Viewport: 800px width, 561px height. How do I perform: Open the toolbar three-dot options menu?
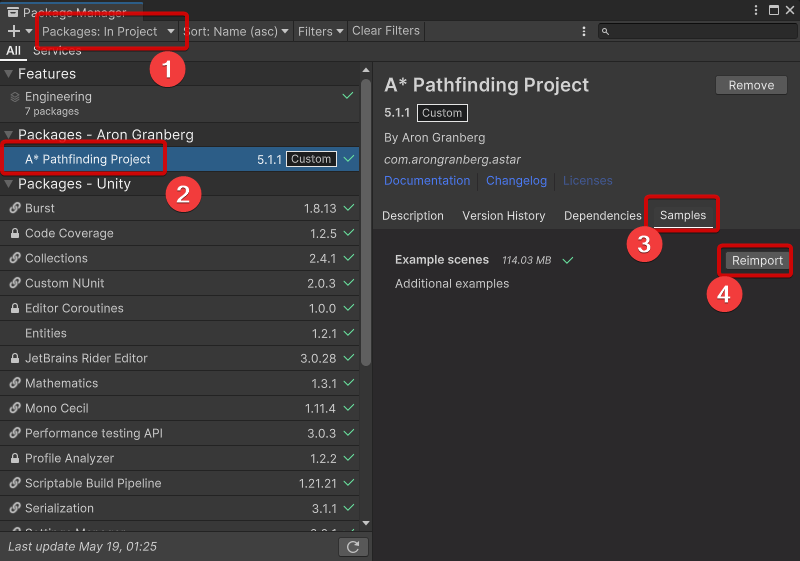click(584, 32)
